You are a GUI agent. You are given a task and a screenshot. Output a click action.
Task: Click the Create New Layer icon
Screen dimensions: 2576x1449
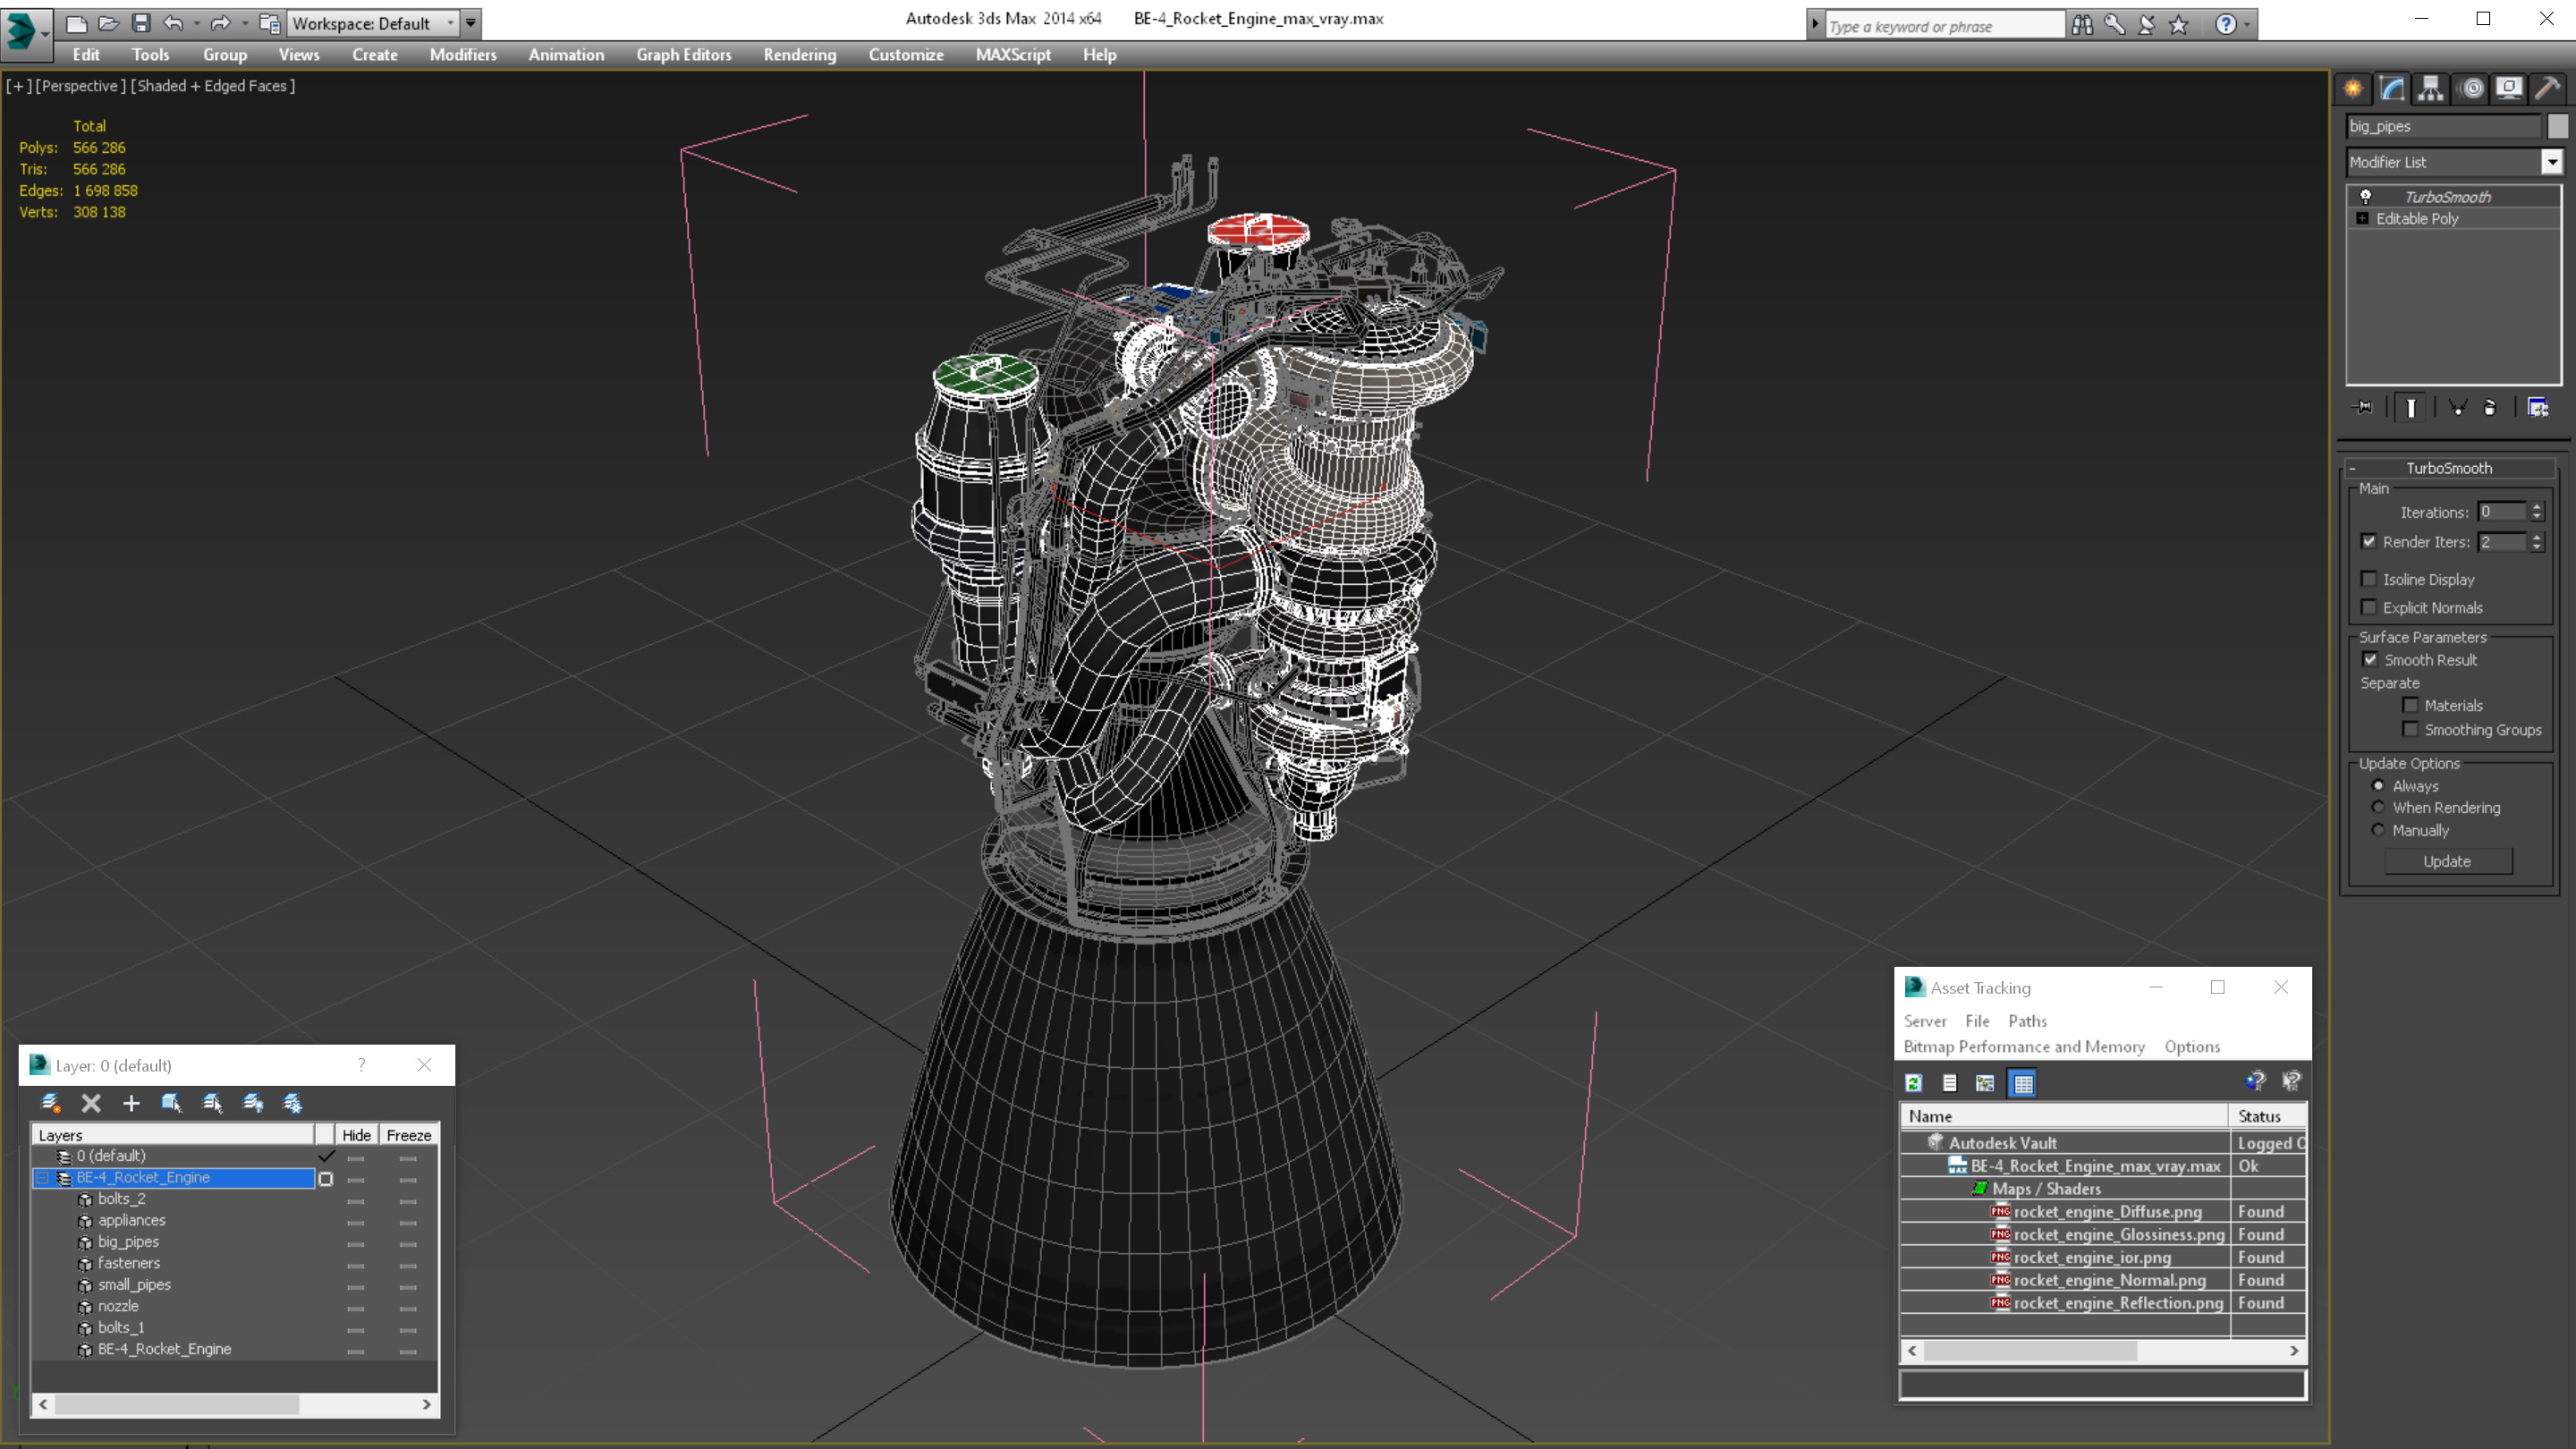[x=50, y=1103]
